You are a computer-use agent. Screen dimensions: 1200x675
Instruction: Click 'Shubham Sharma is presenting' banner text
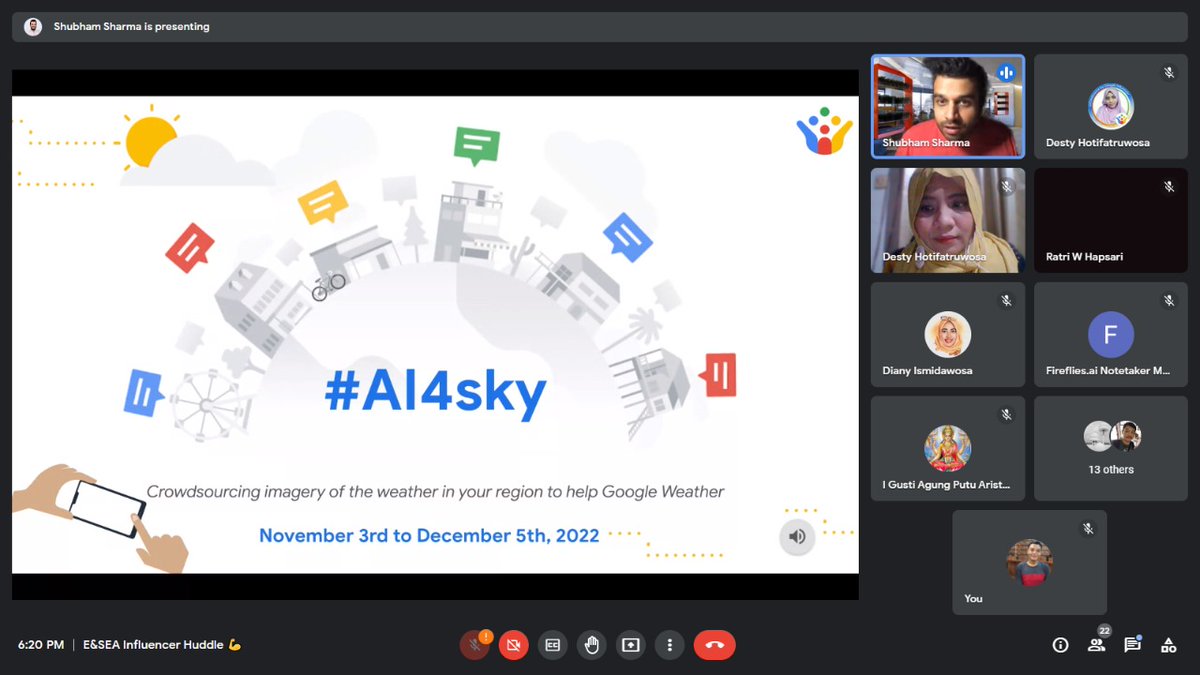[x=132, y=27]
